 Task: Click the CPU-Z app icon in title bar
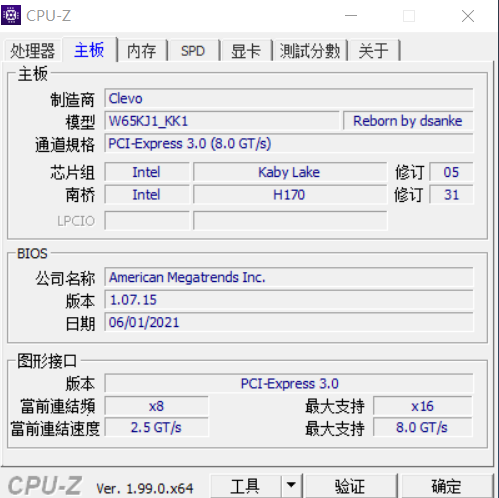click(x=11, y=15)
